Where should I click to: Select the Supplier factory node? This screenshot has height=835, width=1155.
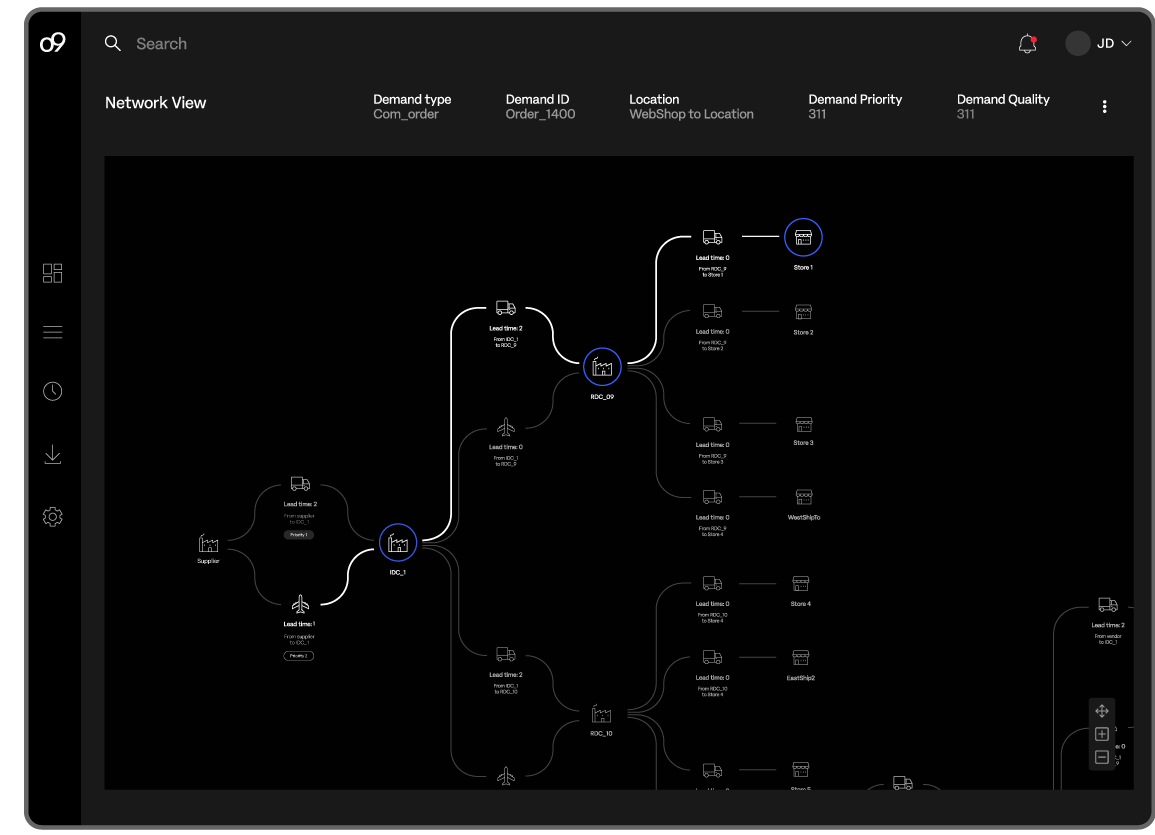click(x=208, y=545)
